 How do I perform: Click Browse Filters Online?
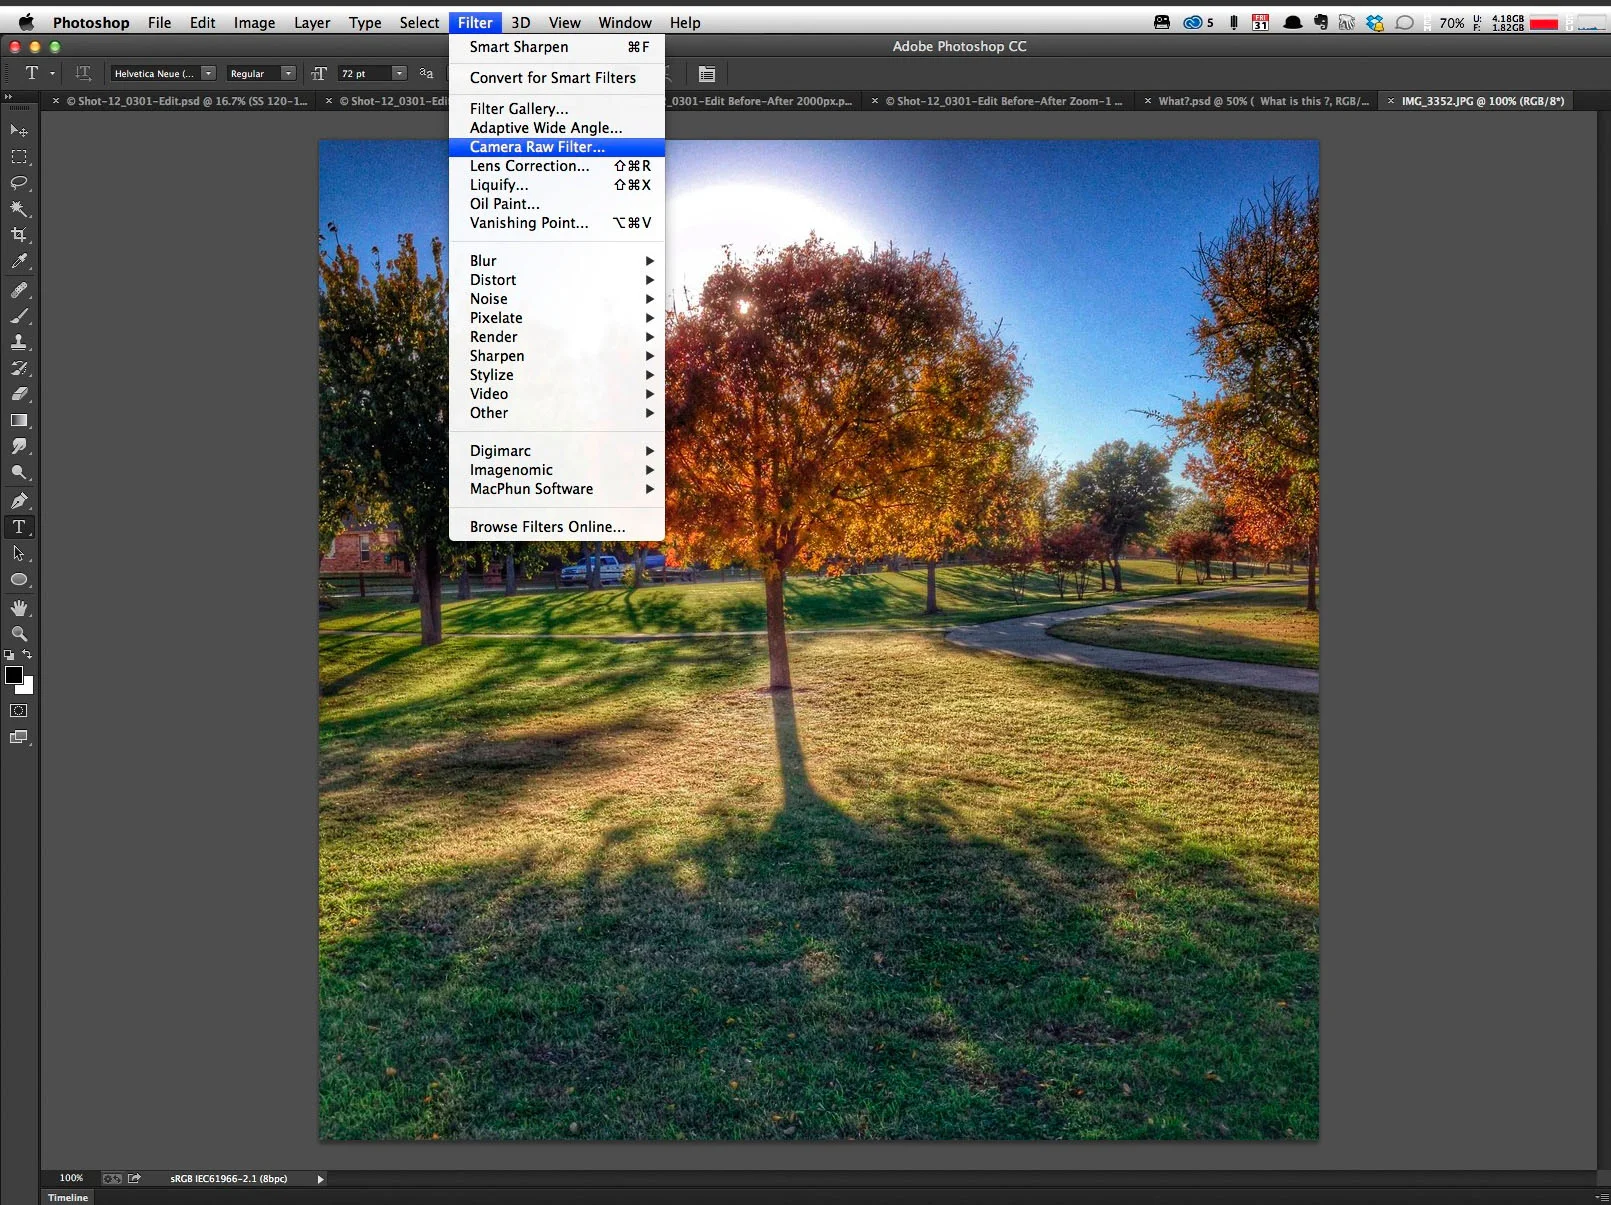point(546,526)
